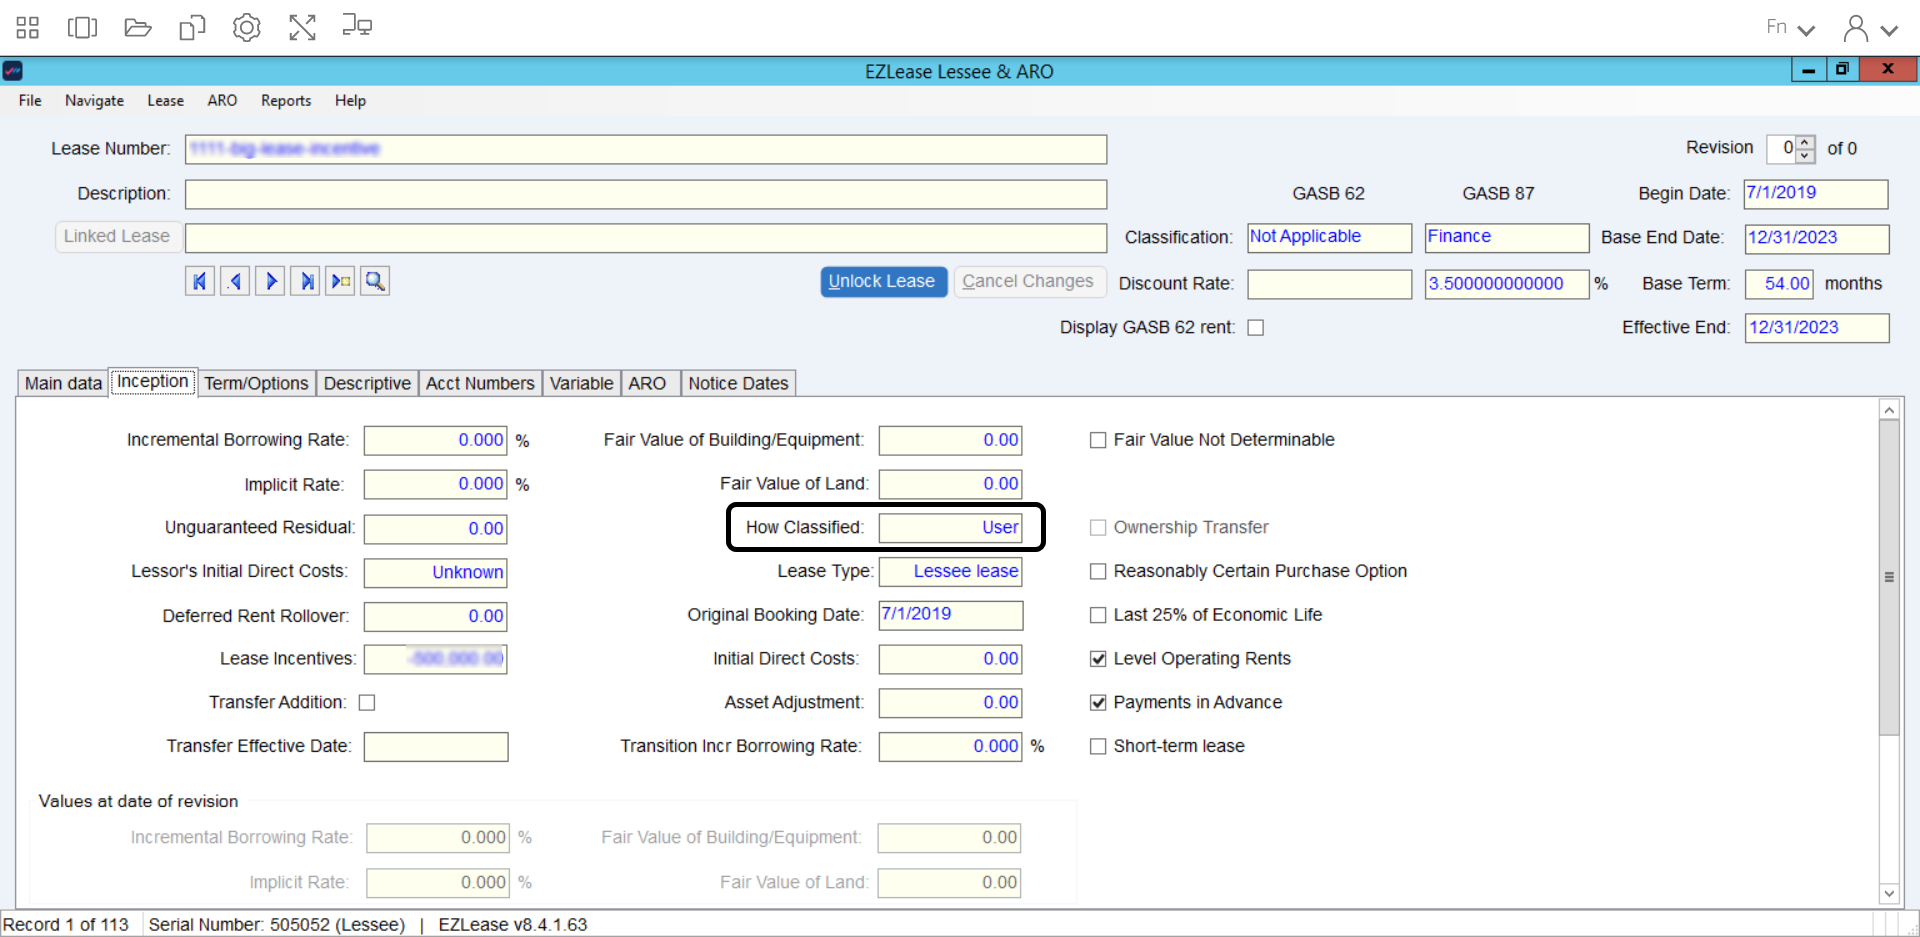1920x937 pixels.
Task: Open the folder icon in top toolbar
Action: click(x=137, y=27)
